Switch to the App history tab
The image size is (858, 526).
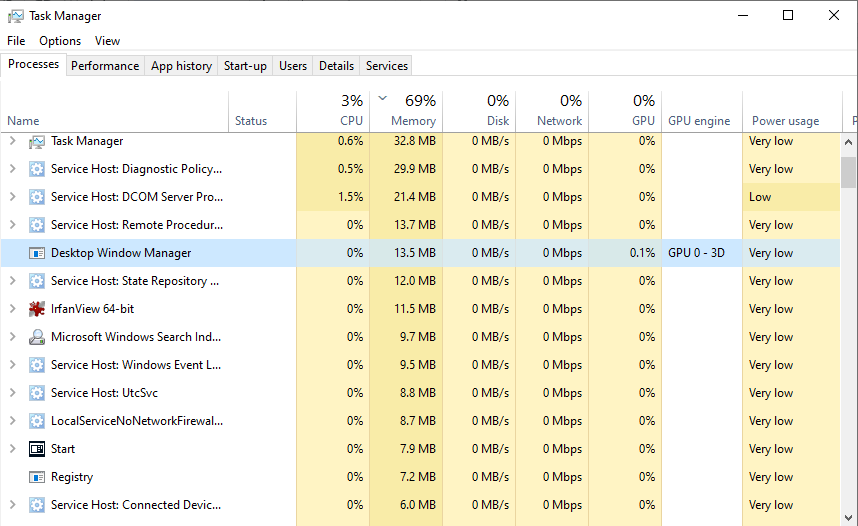(181, 66)
